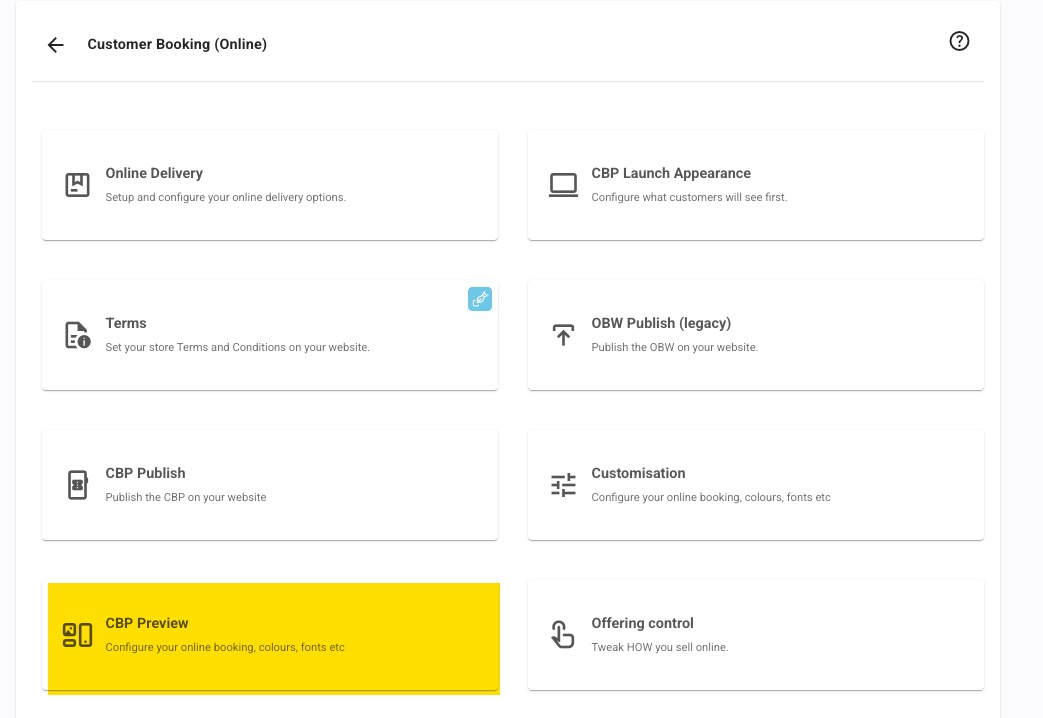
Task: Click the Offering control touch icon
Action: (563, 634)
